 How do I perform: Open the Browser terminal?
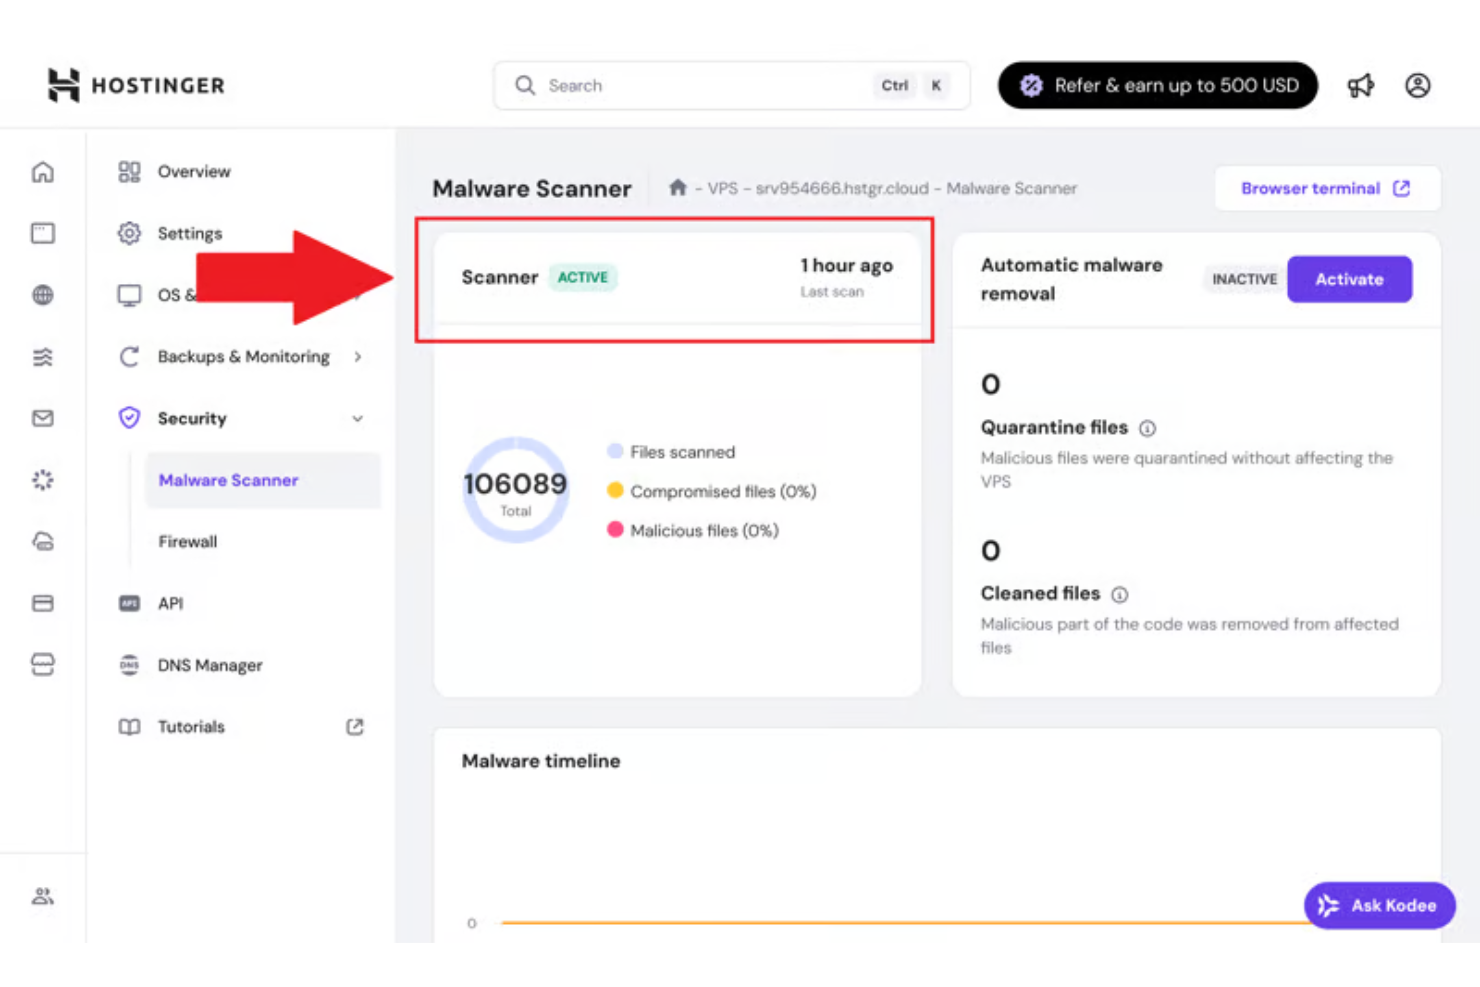point(1326,188)
